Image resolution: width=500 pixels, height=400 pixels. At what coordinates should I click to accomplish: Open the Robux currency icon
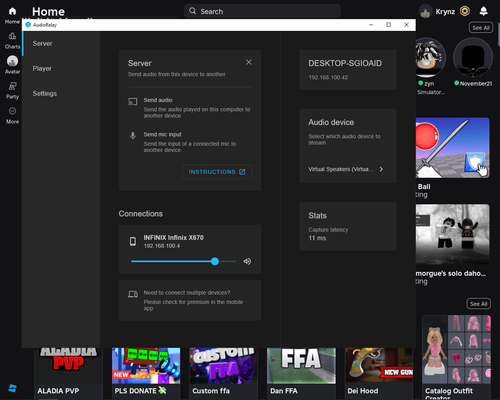pyautogui.click(x=465, y=11)
